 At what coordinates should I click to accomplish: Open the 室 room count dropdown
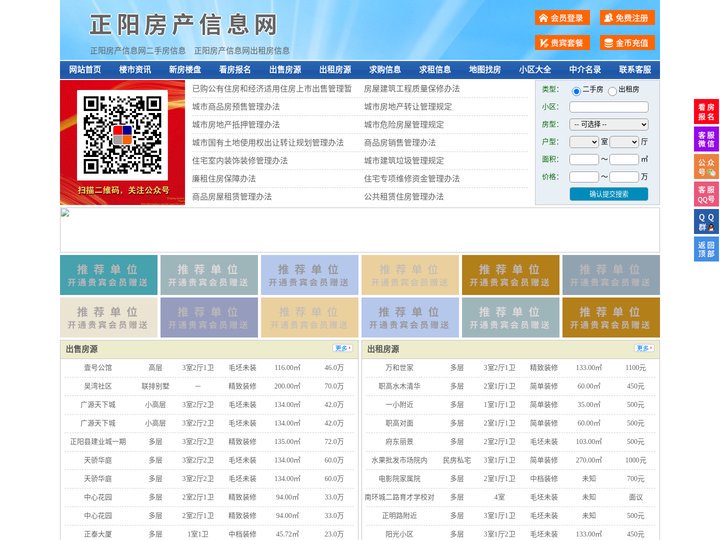(584, 142)
